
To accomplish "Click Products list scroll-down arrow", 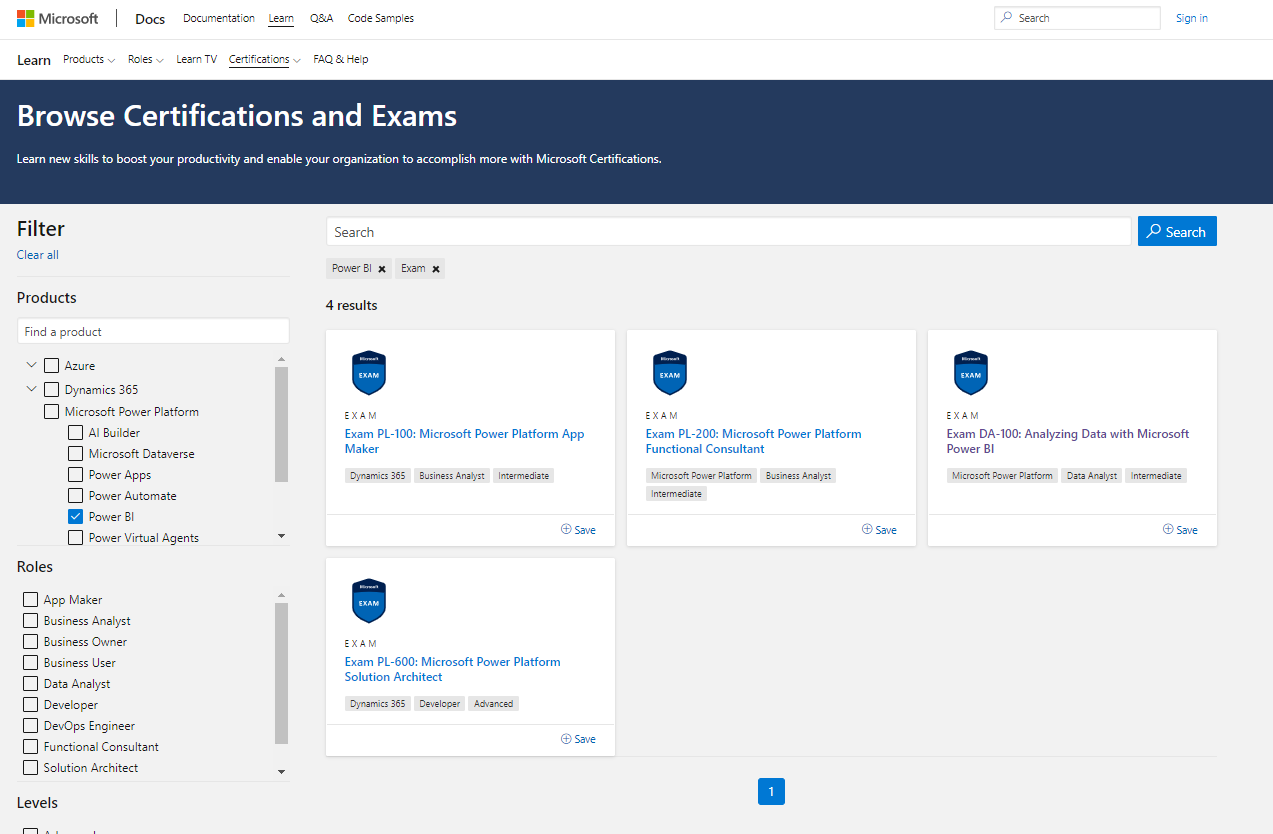I will (x=281, y=537).
